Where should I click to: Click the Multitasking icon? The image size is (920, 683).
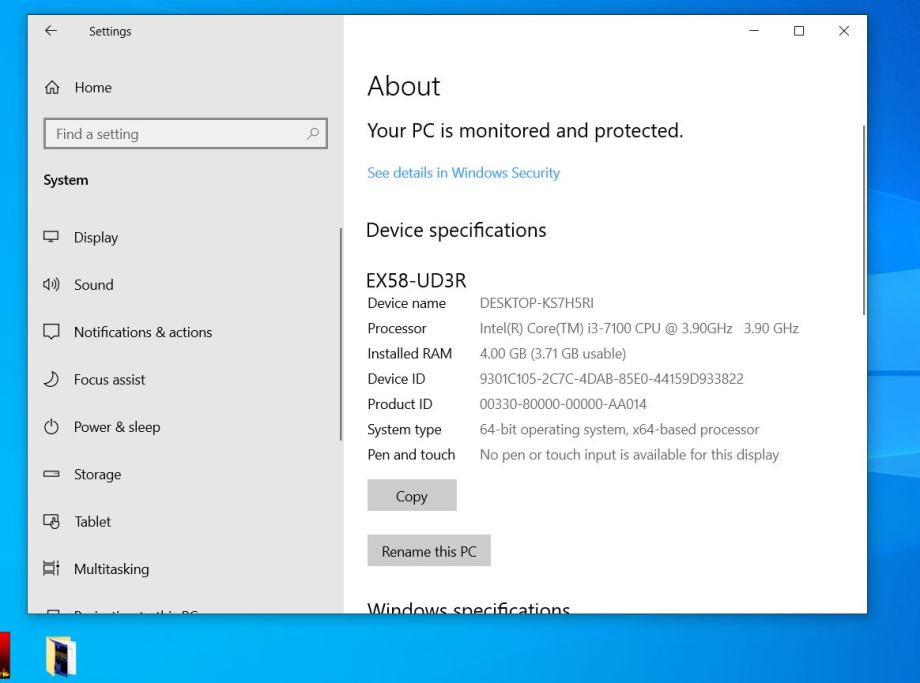pyautogui.click(x=51, y=570)
